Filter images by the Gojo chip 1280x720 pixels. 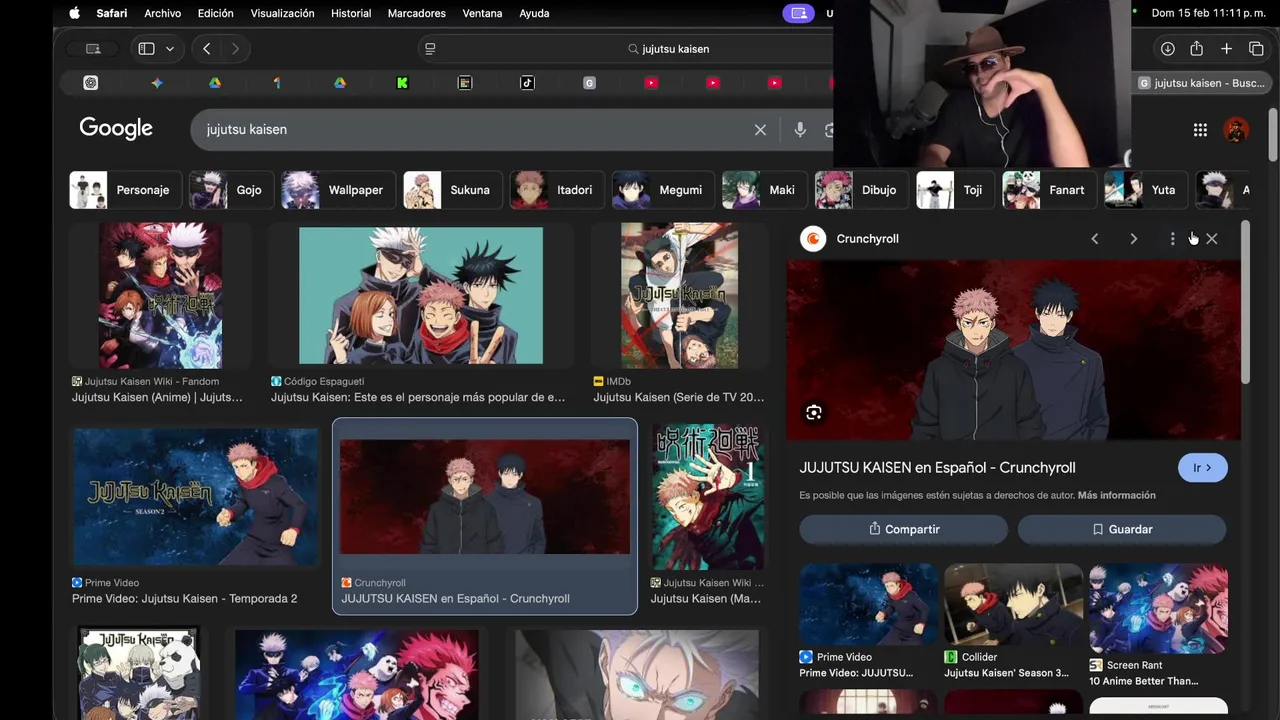(231, 190)
